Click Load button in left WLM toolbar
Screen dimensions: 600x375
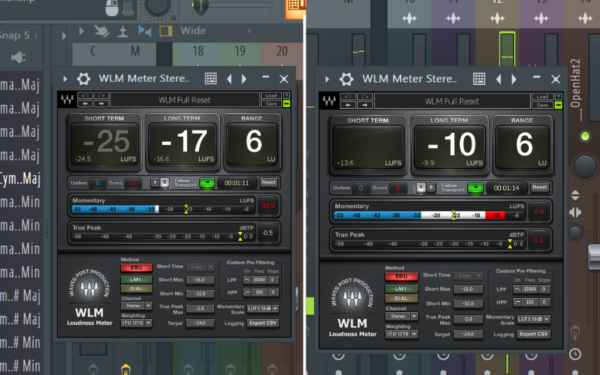pyautogui.click(x=271, y=96)
